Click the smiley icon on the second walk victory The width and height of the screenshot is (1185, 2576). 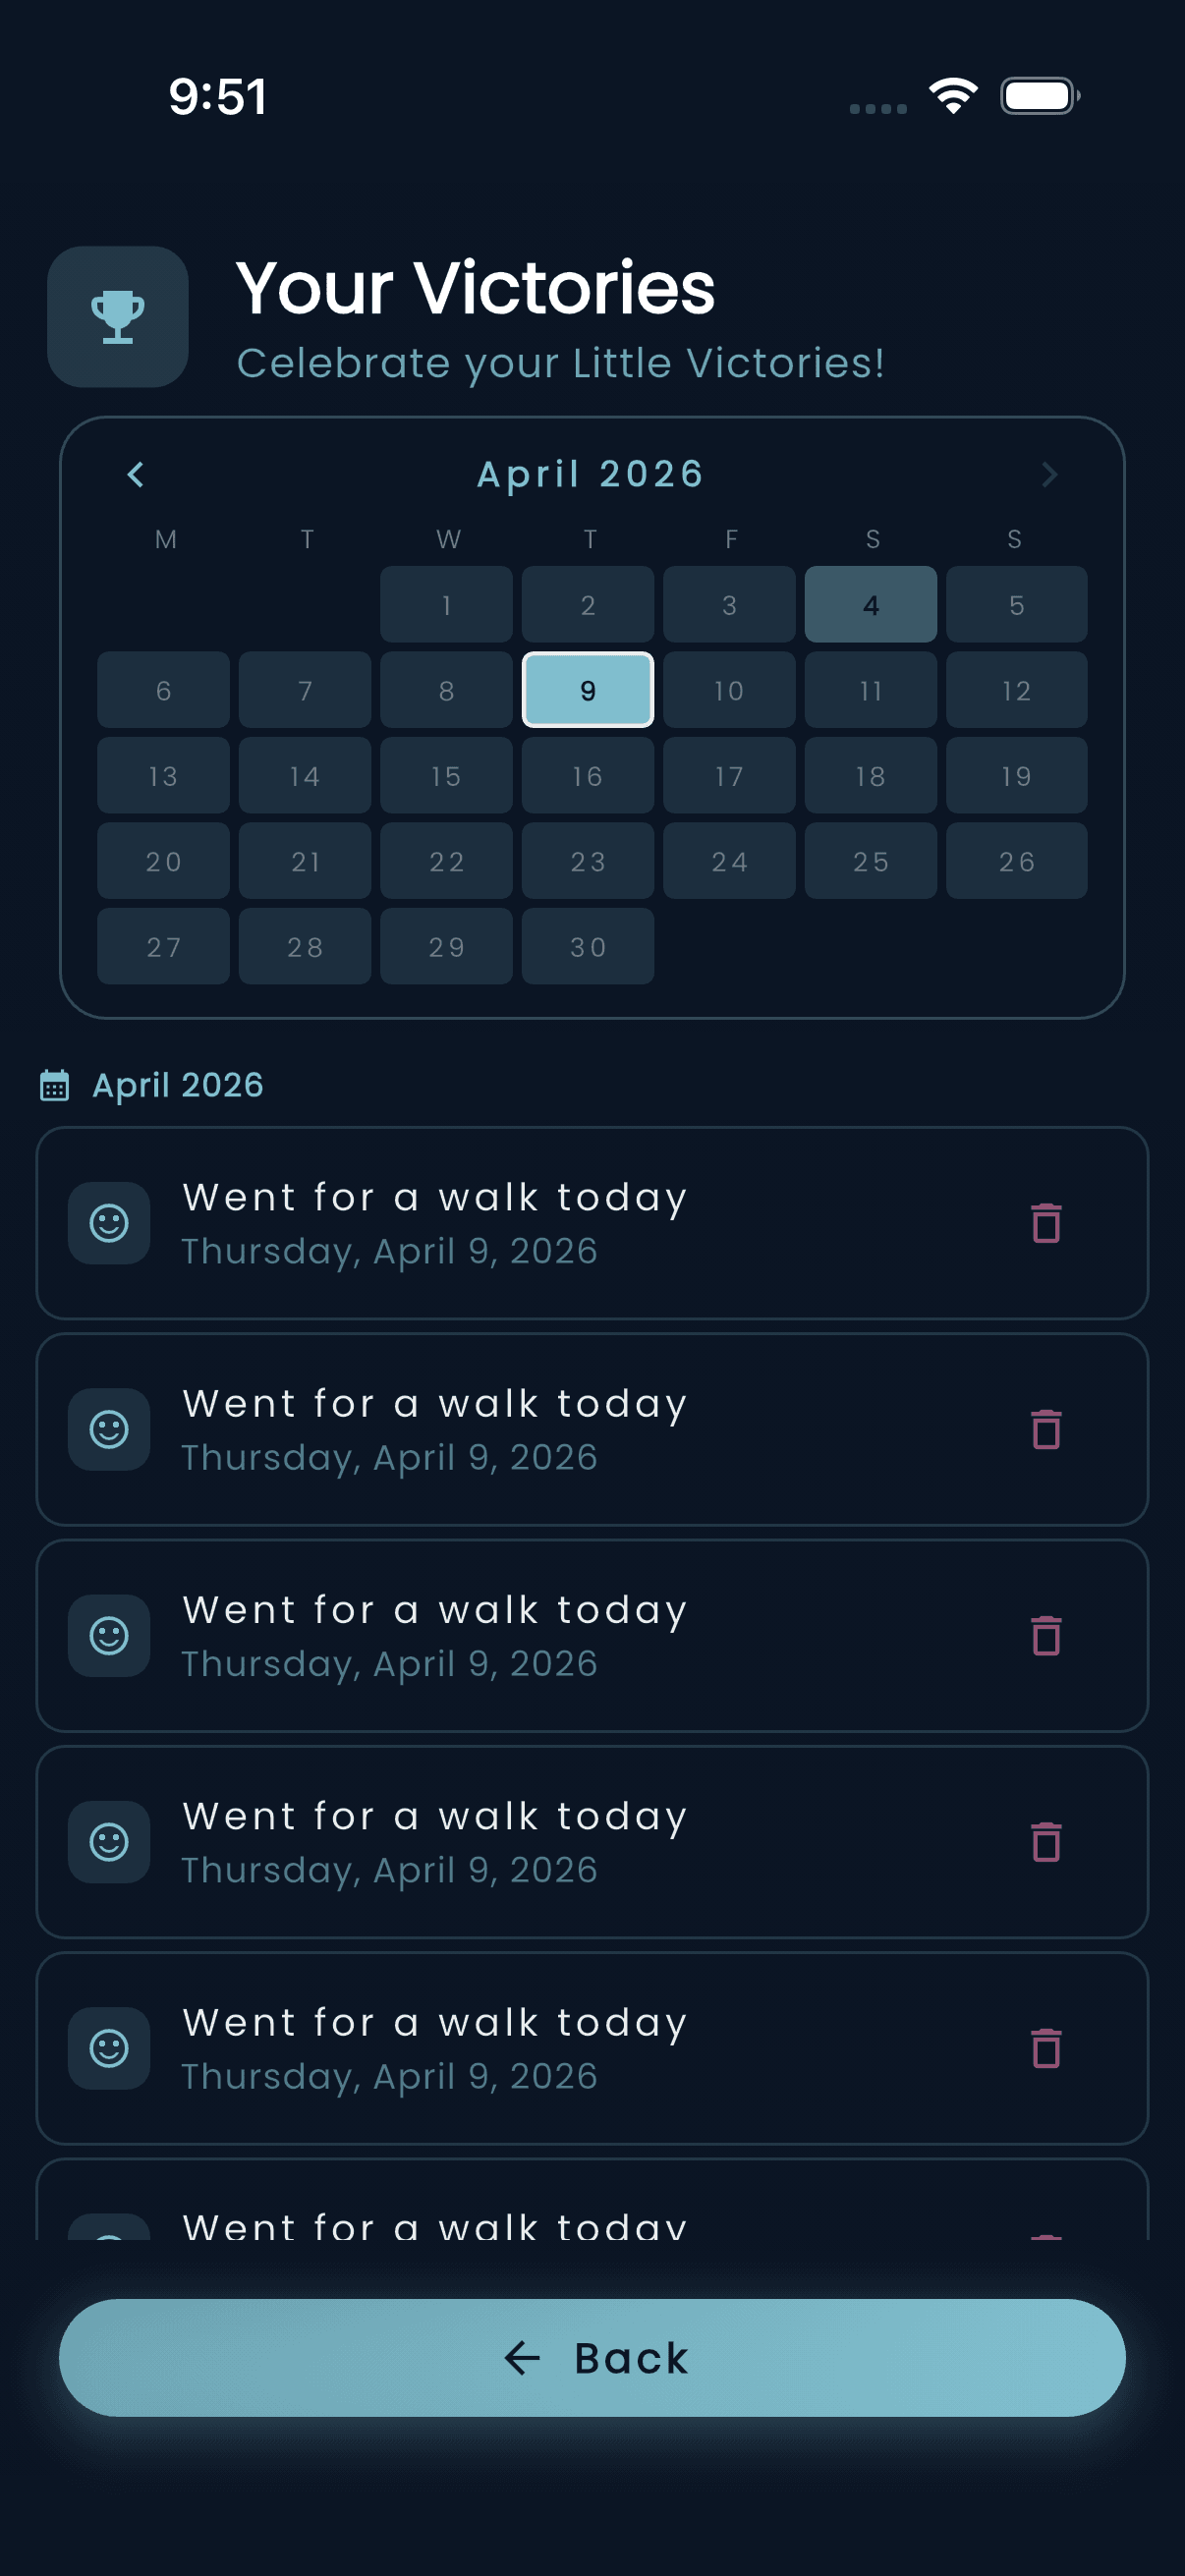click(x=108, y=1429)
